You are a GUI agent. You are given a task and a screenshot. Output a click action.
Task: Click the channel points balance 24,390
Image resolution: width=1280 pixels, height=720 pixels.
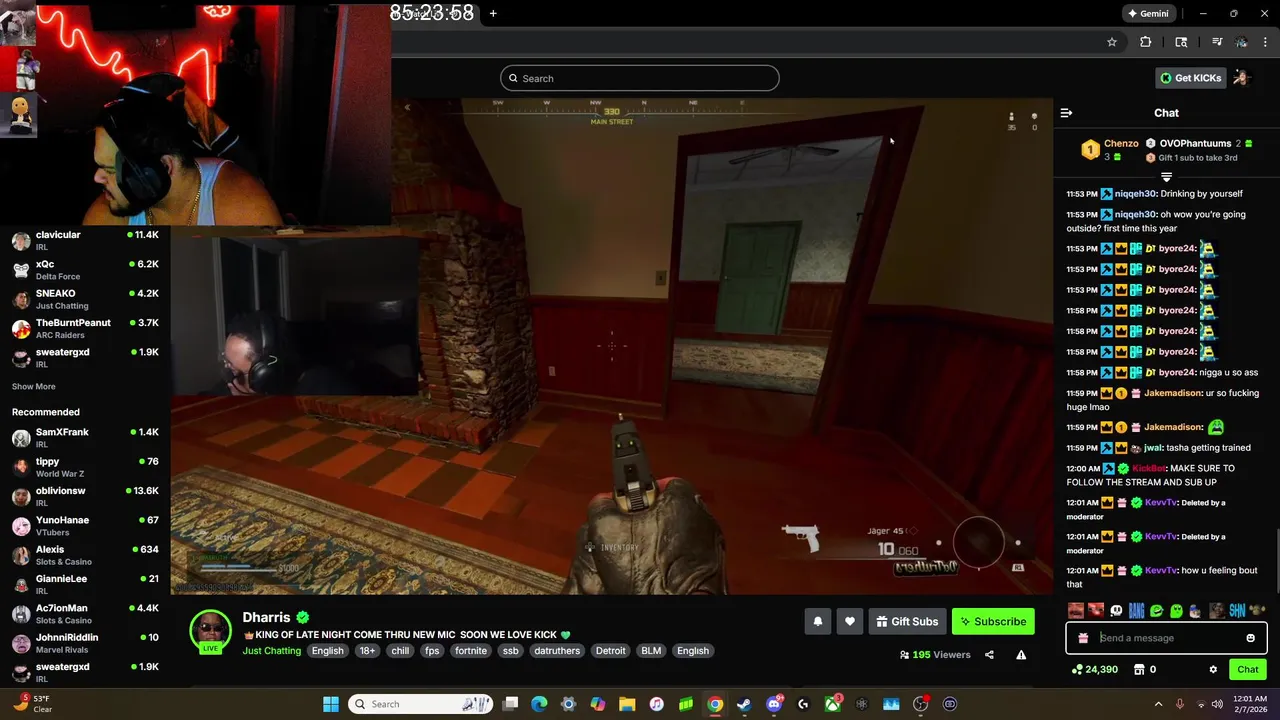click(x=1094, y=669)
